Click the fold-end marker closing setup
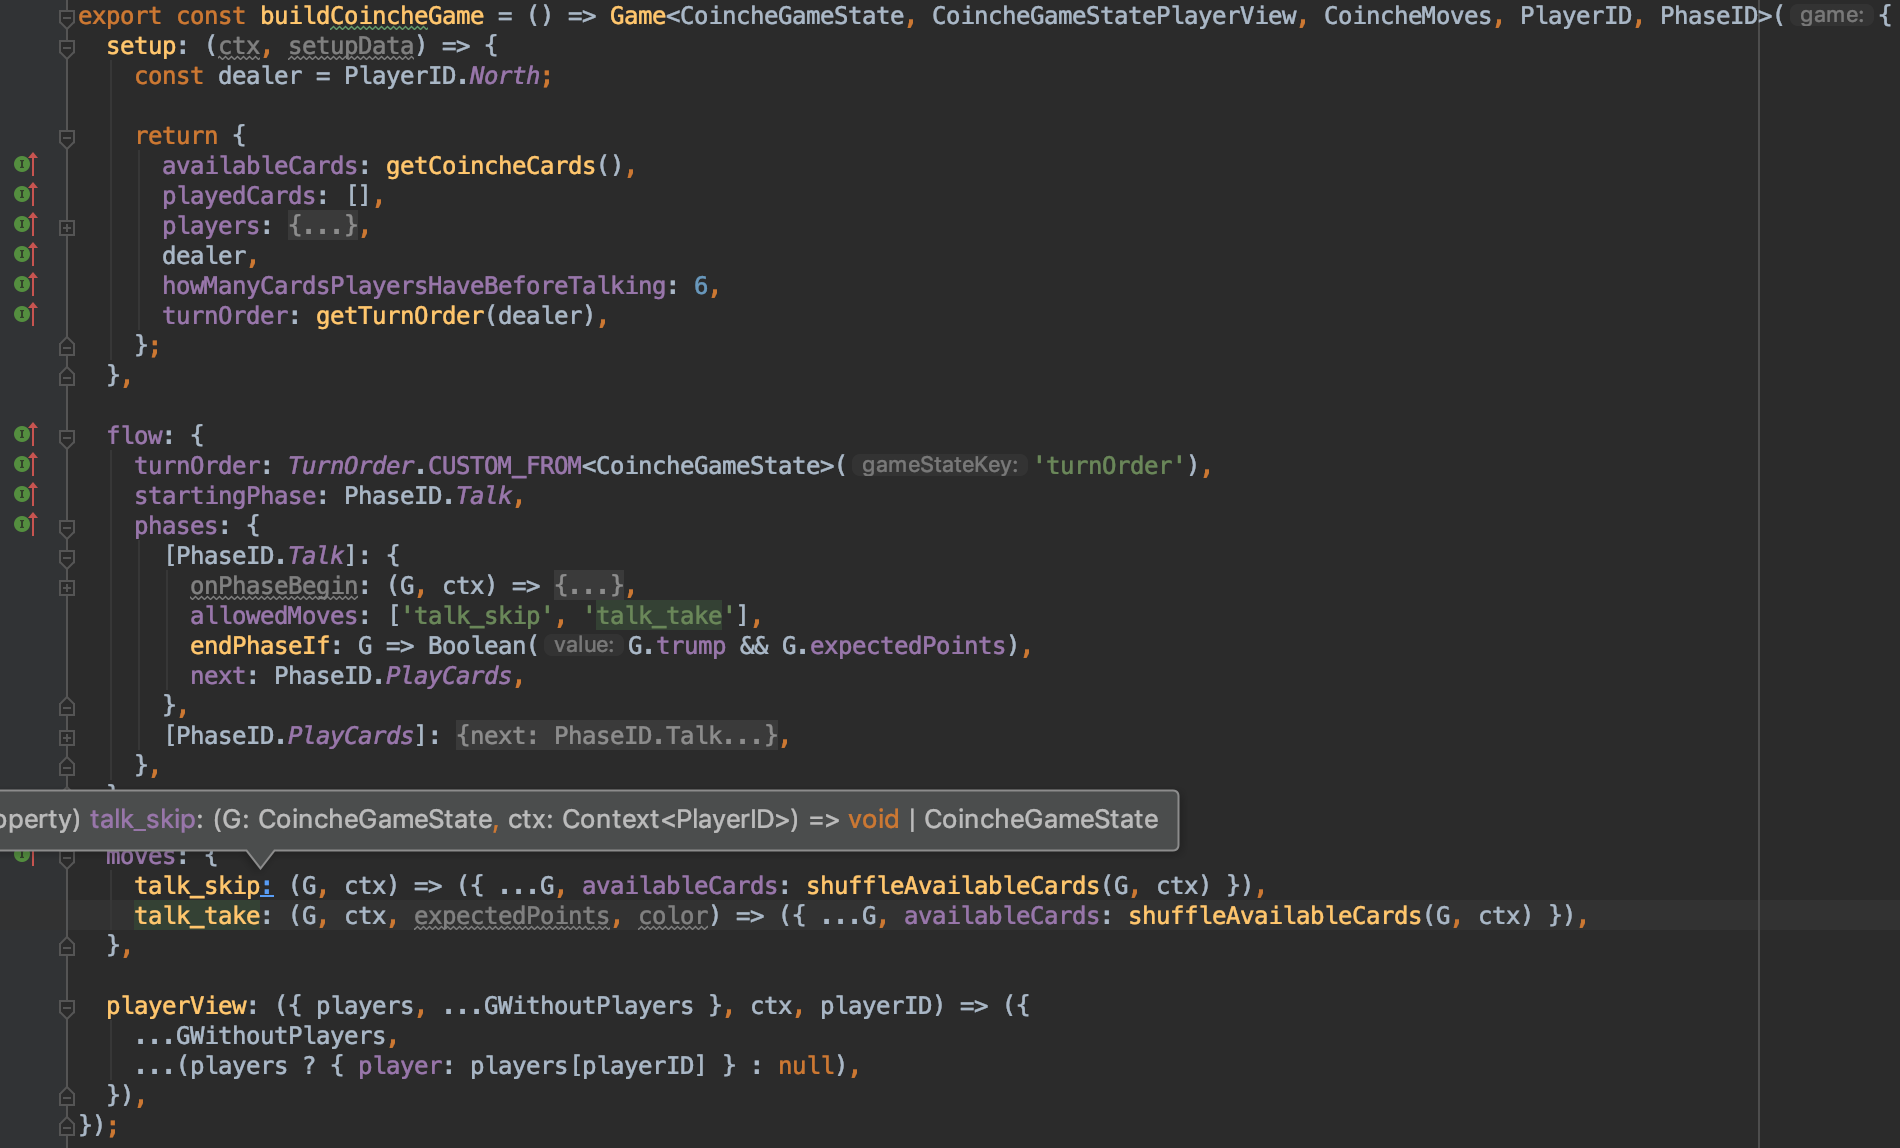Screen dimensions: 1900x1148 [67, 377]
